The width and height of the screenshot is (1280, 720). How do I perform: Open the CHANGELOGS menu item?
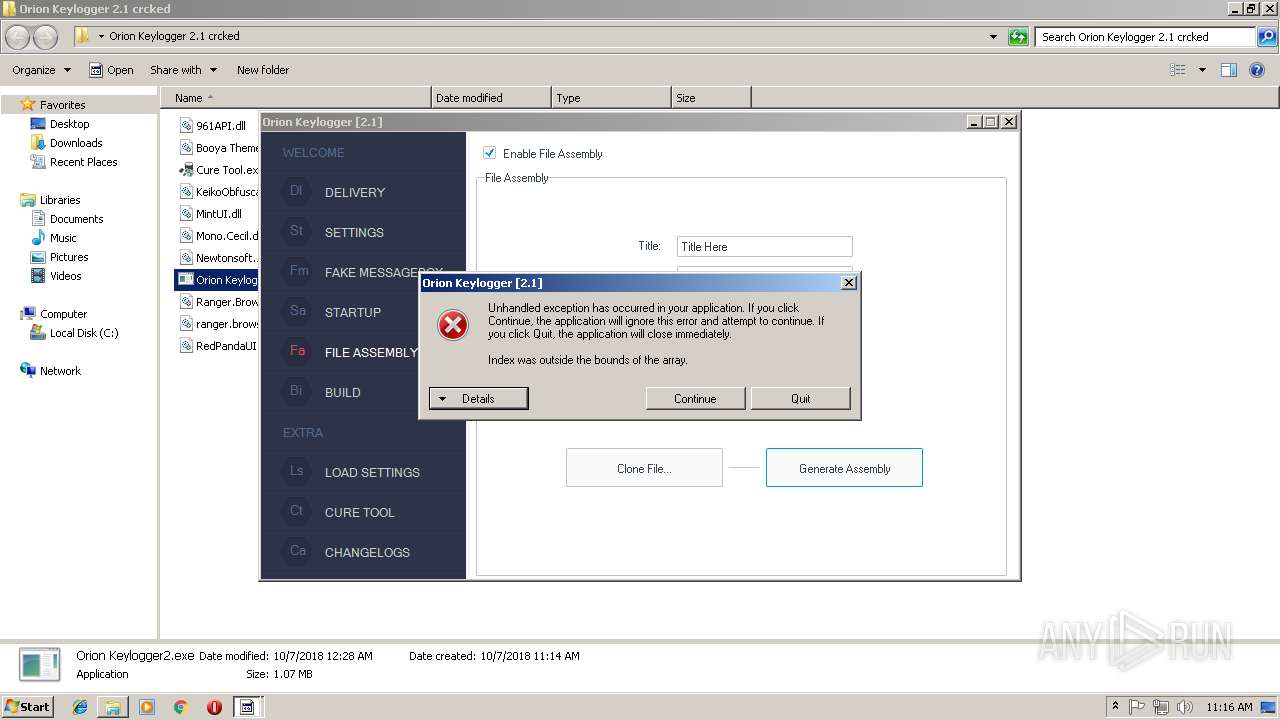[367, 552]
